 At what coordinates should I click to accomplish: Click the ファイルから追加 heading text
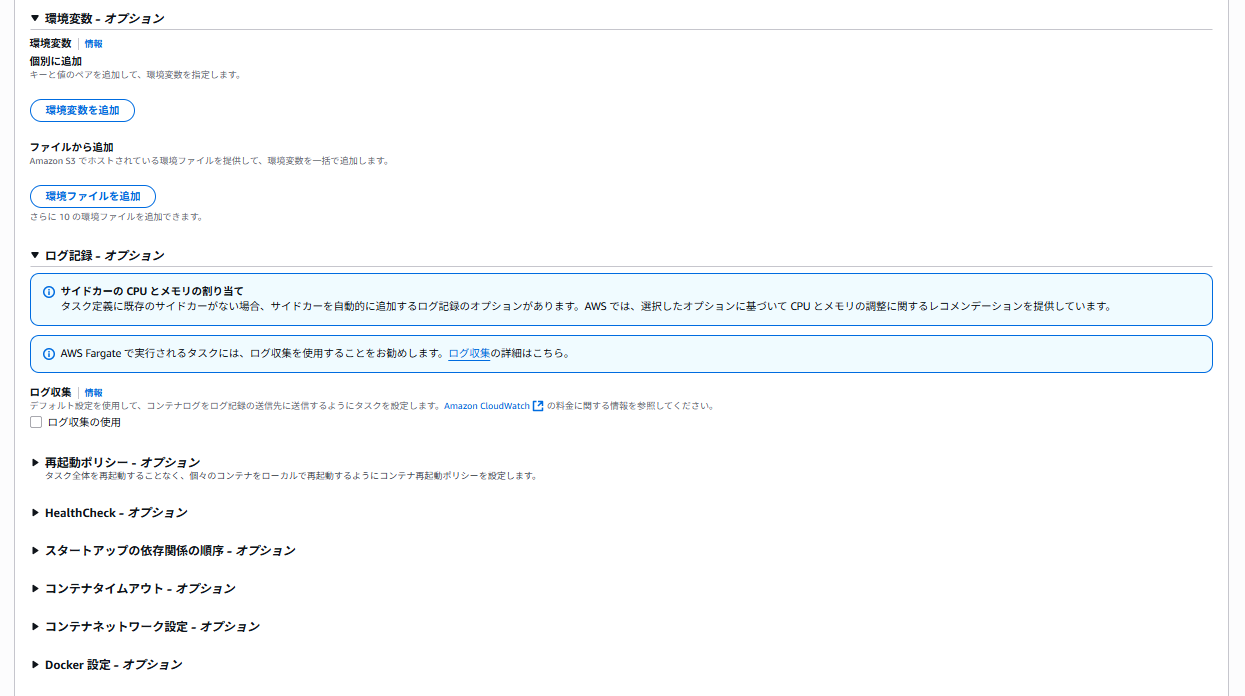72,147
